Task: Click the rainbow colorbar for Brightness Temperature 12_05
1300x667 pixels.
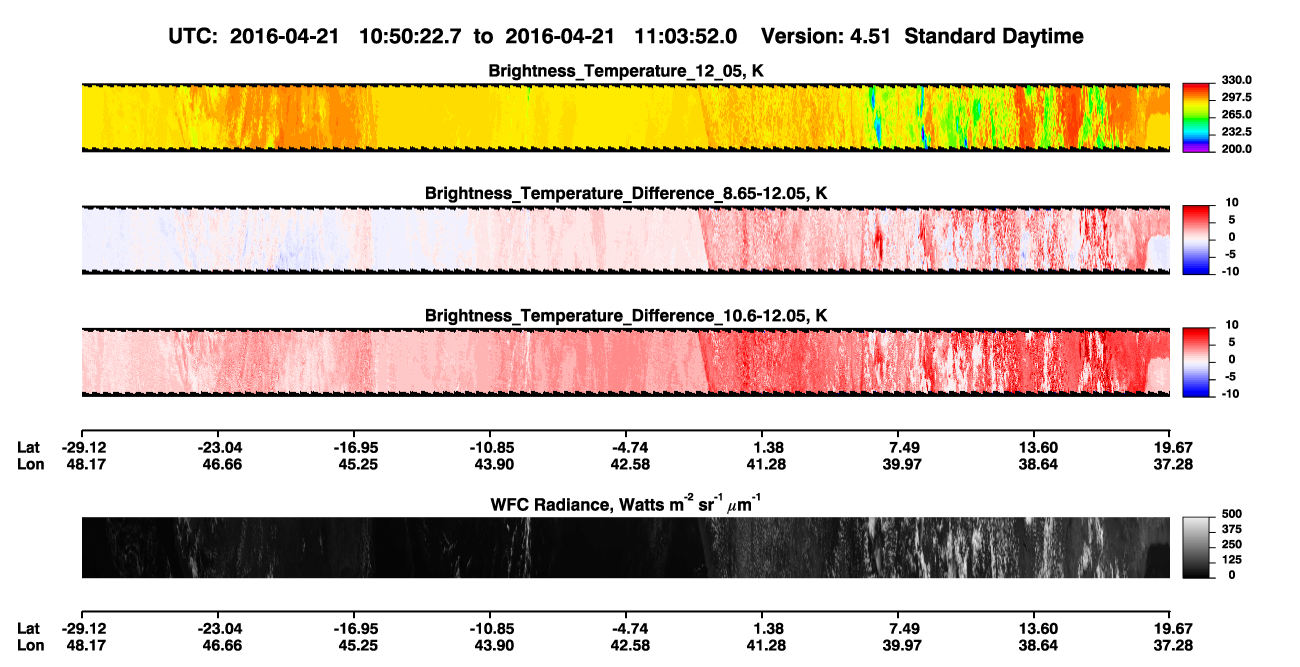Action: [x=1196, y=117]
